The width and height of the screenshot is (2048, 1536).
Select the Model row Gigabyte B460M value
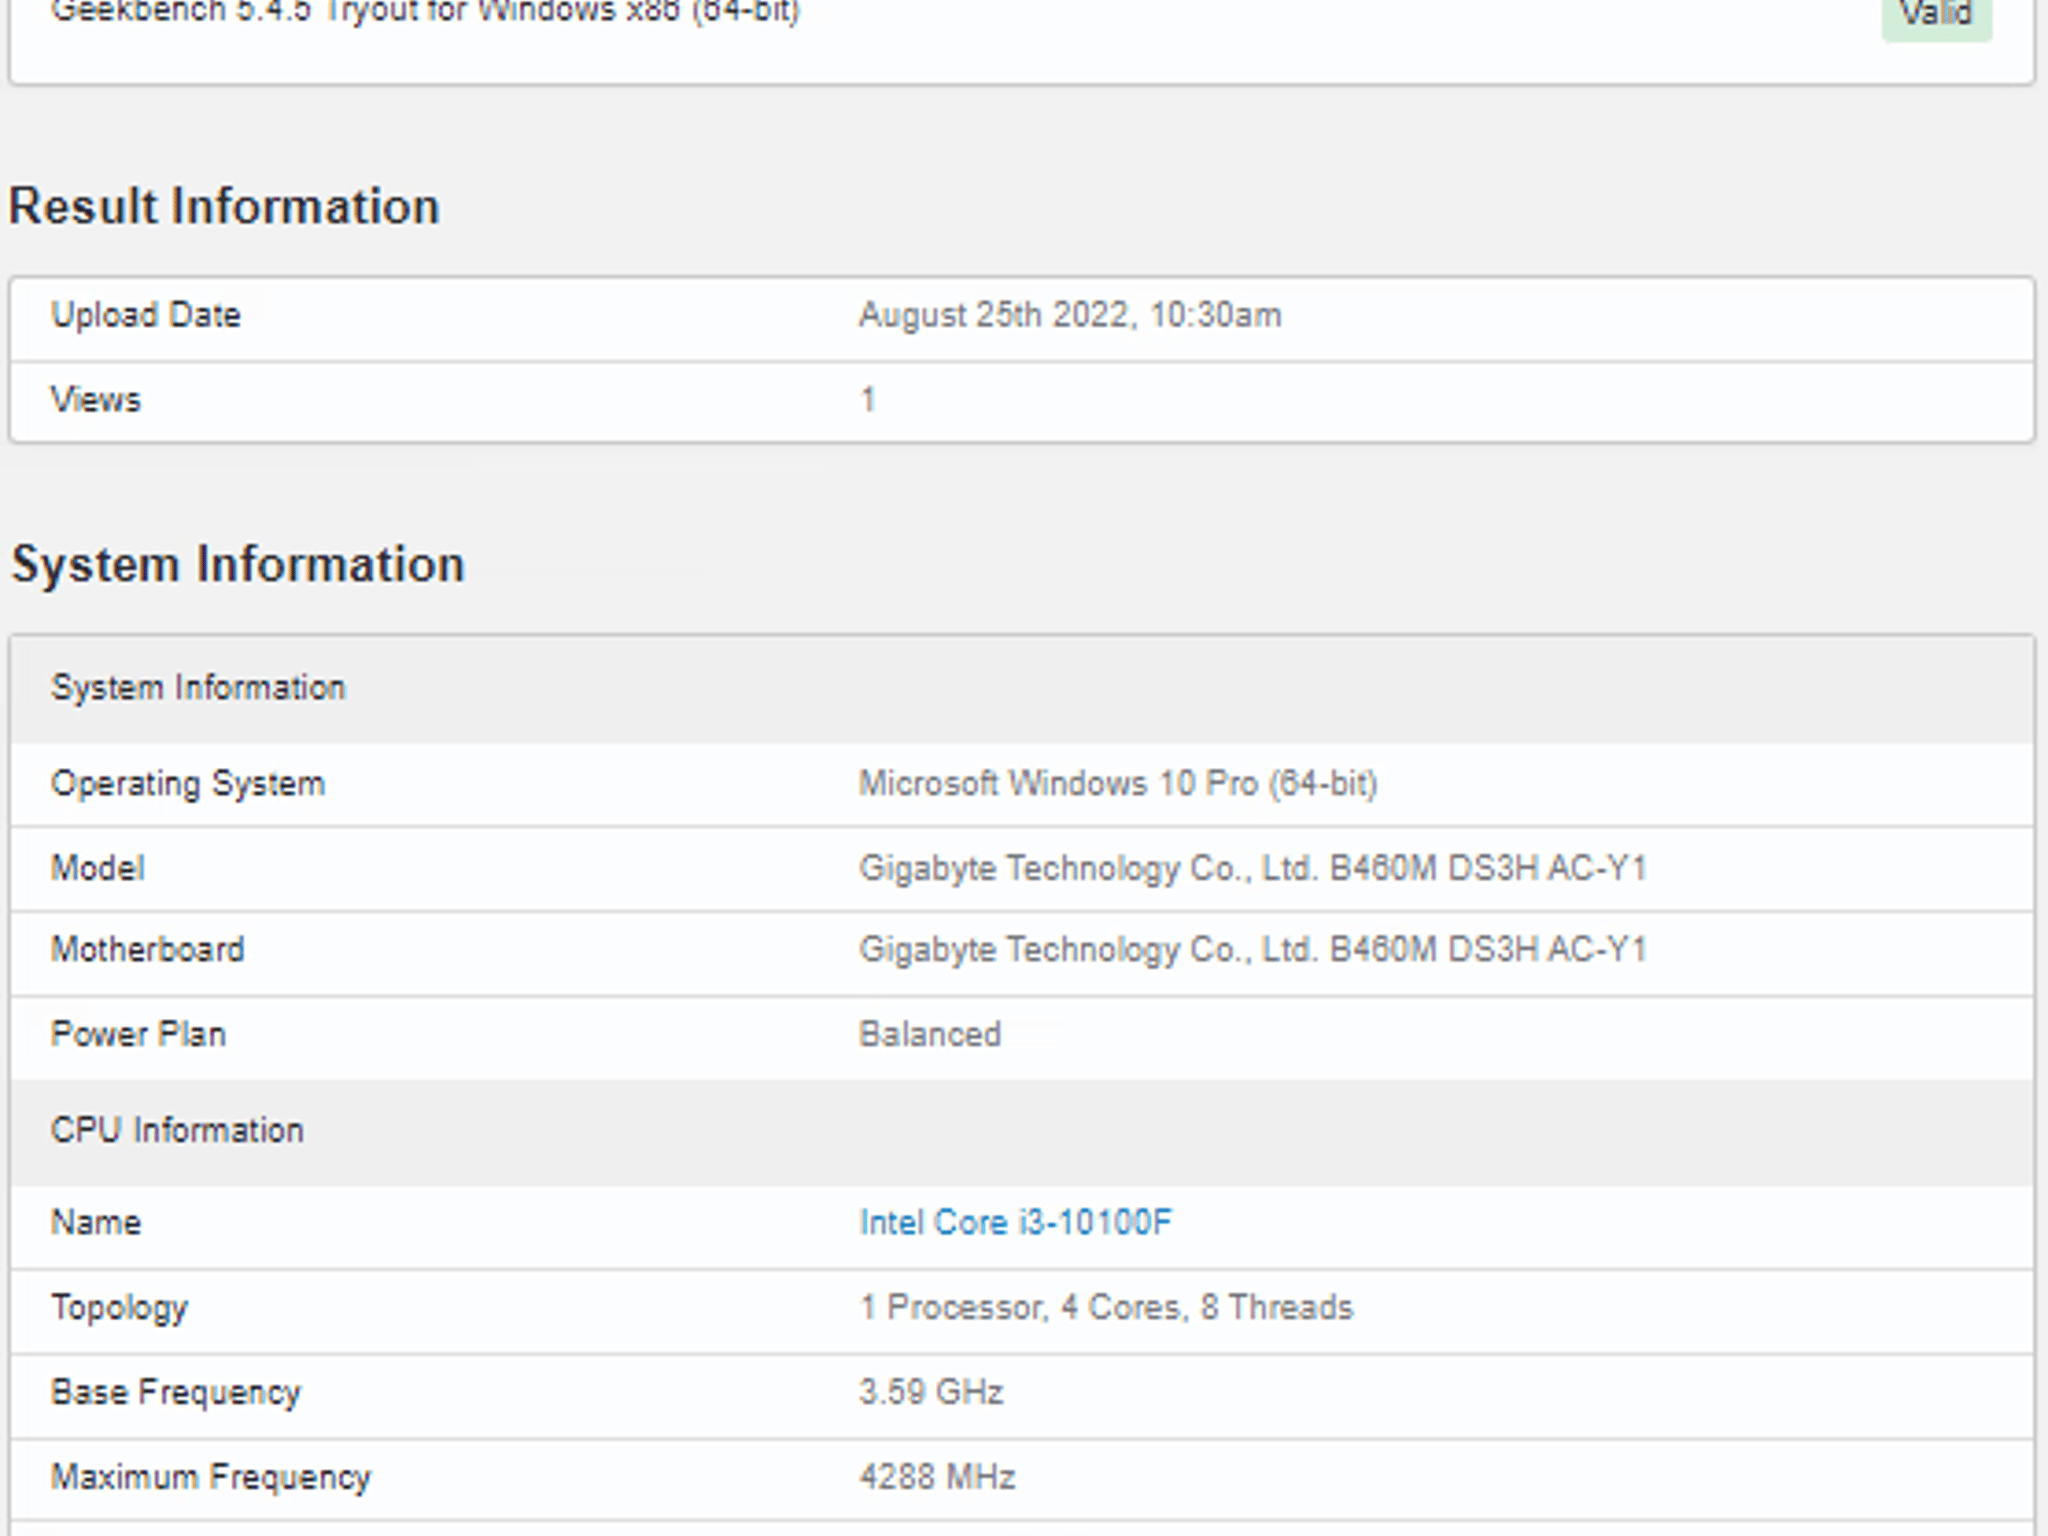click(x=1253, y=868)
